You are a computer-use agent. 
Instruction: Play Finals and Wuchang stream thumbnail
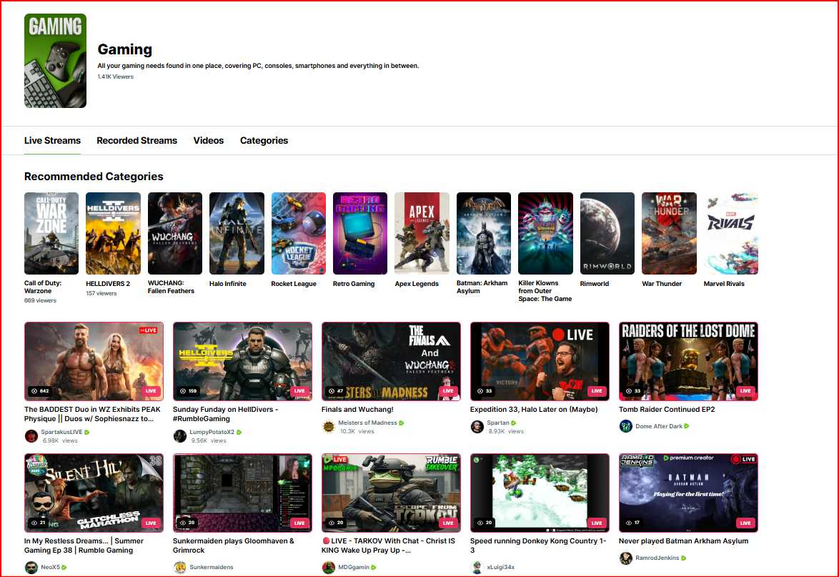(x=391, y=361)
